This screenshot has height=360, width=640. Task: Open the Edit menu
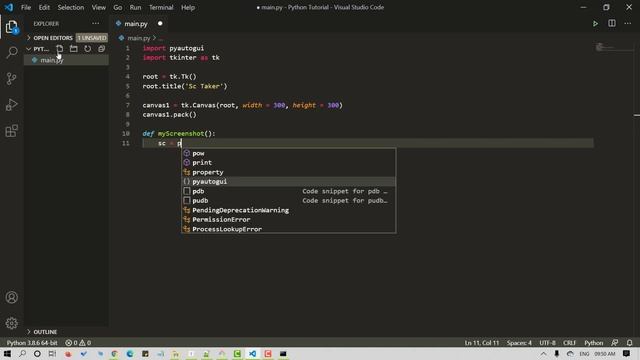click(44, 7)
